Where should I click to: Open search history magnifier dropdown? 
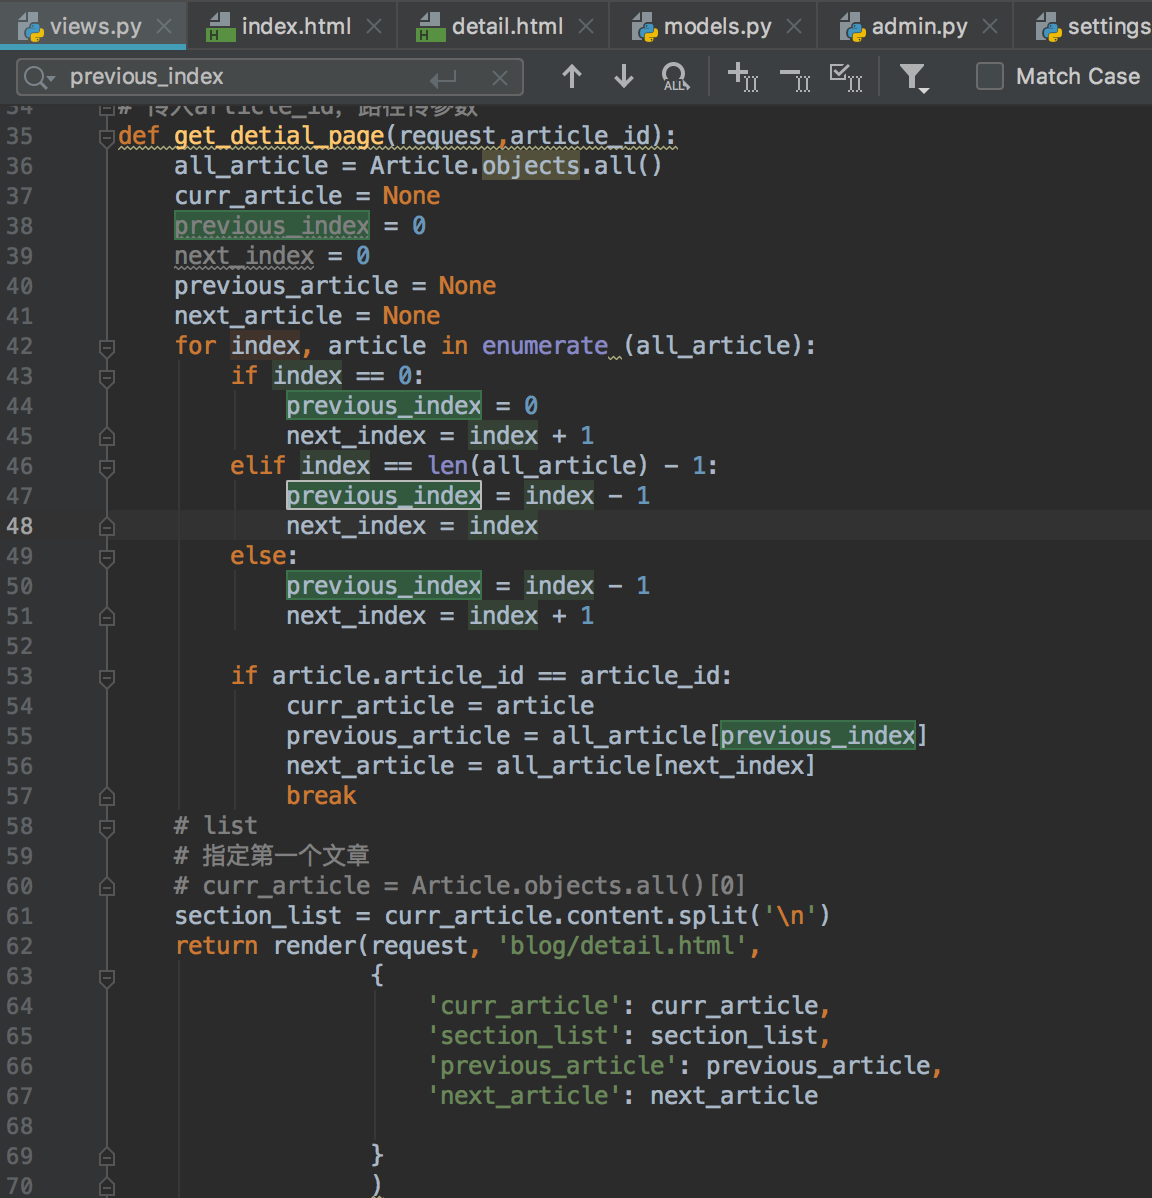40,77
